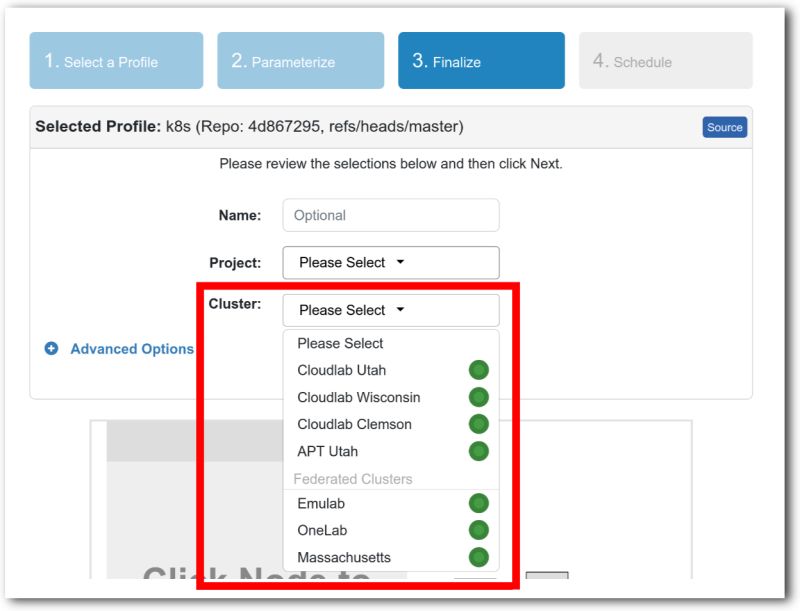Click the 'Federated Clusters' group header
The image size is (800, 611).
(353, 479)
